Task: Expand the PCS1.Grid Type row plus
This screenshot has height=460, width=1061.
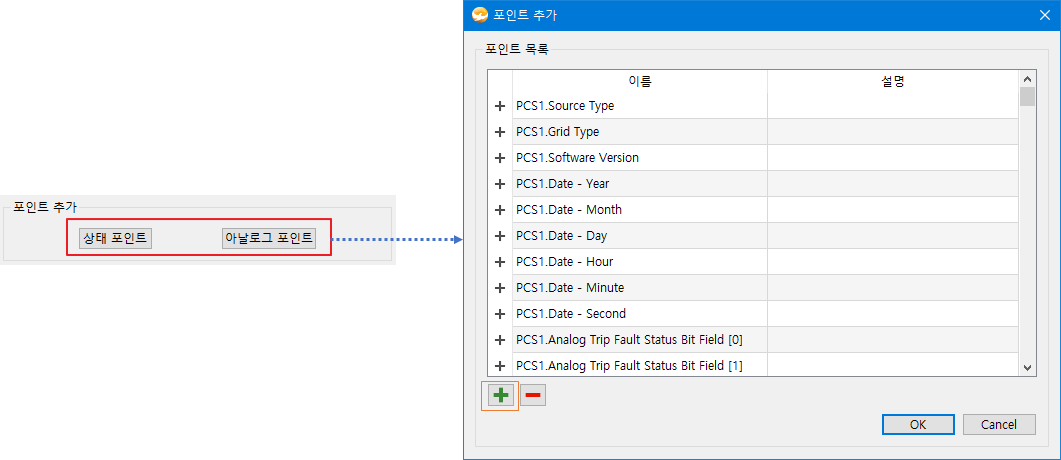Action: [500, 132]
